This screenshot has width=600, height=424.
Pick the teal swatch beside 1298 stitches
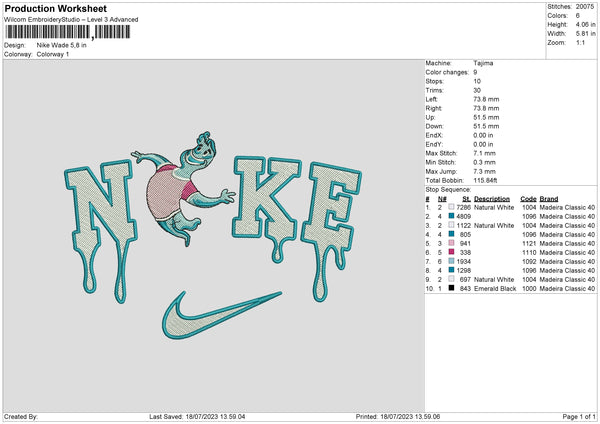coord(452,270)
